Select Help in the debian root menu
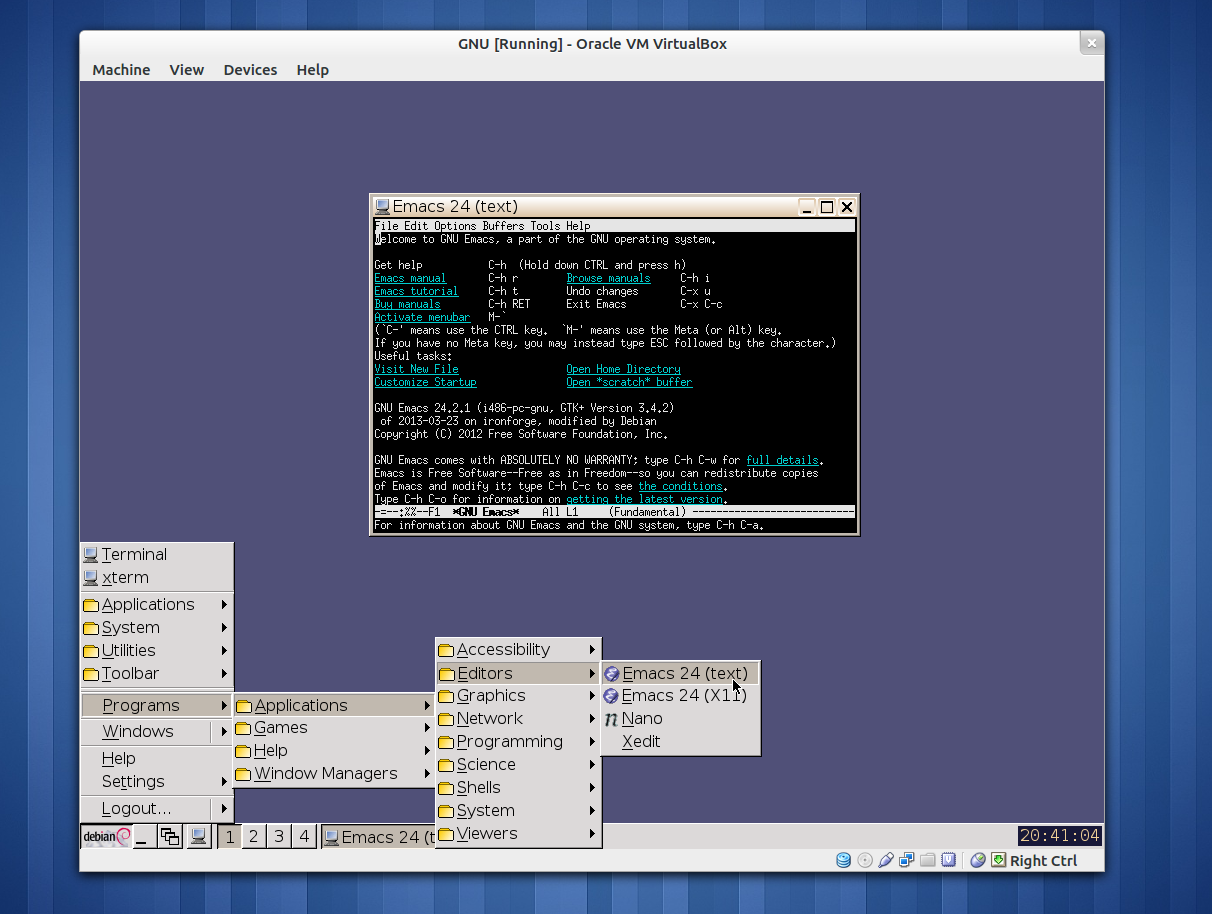The width and height of the screenshot is (1212, 914). tap(157, 759)
